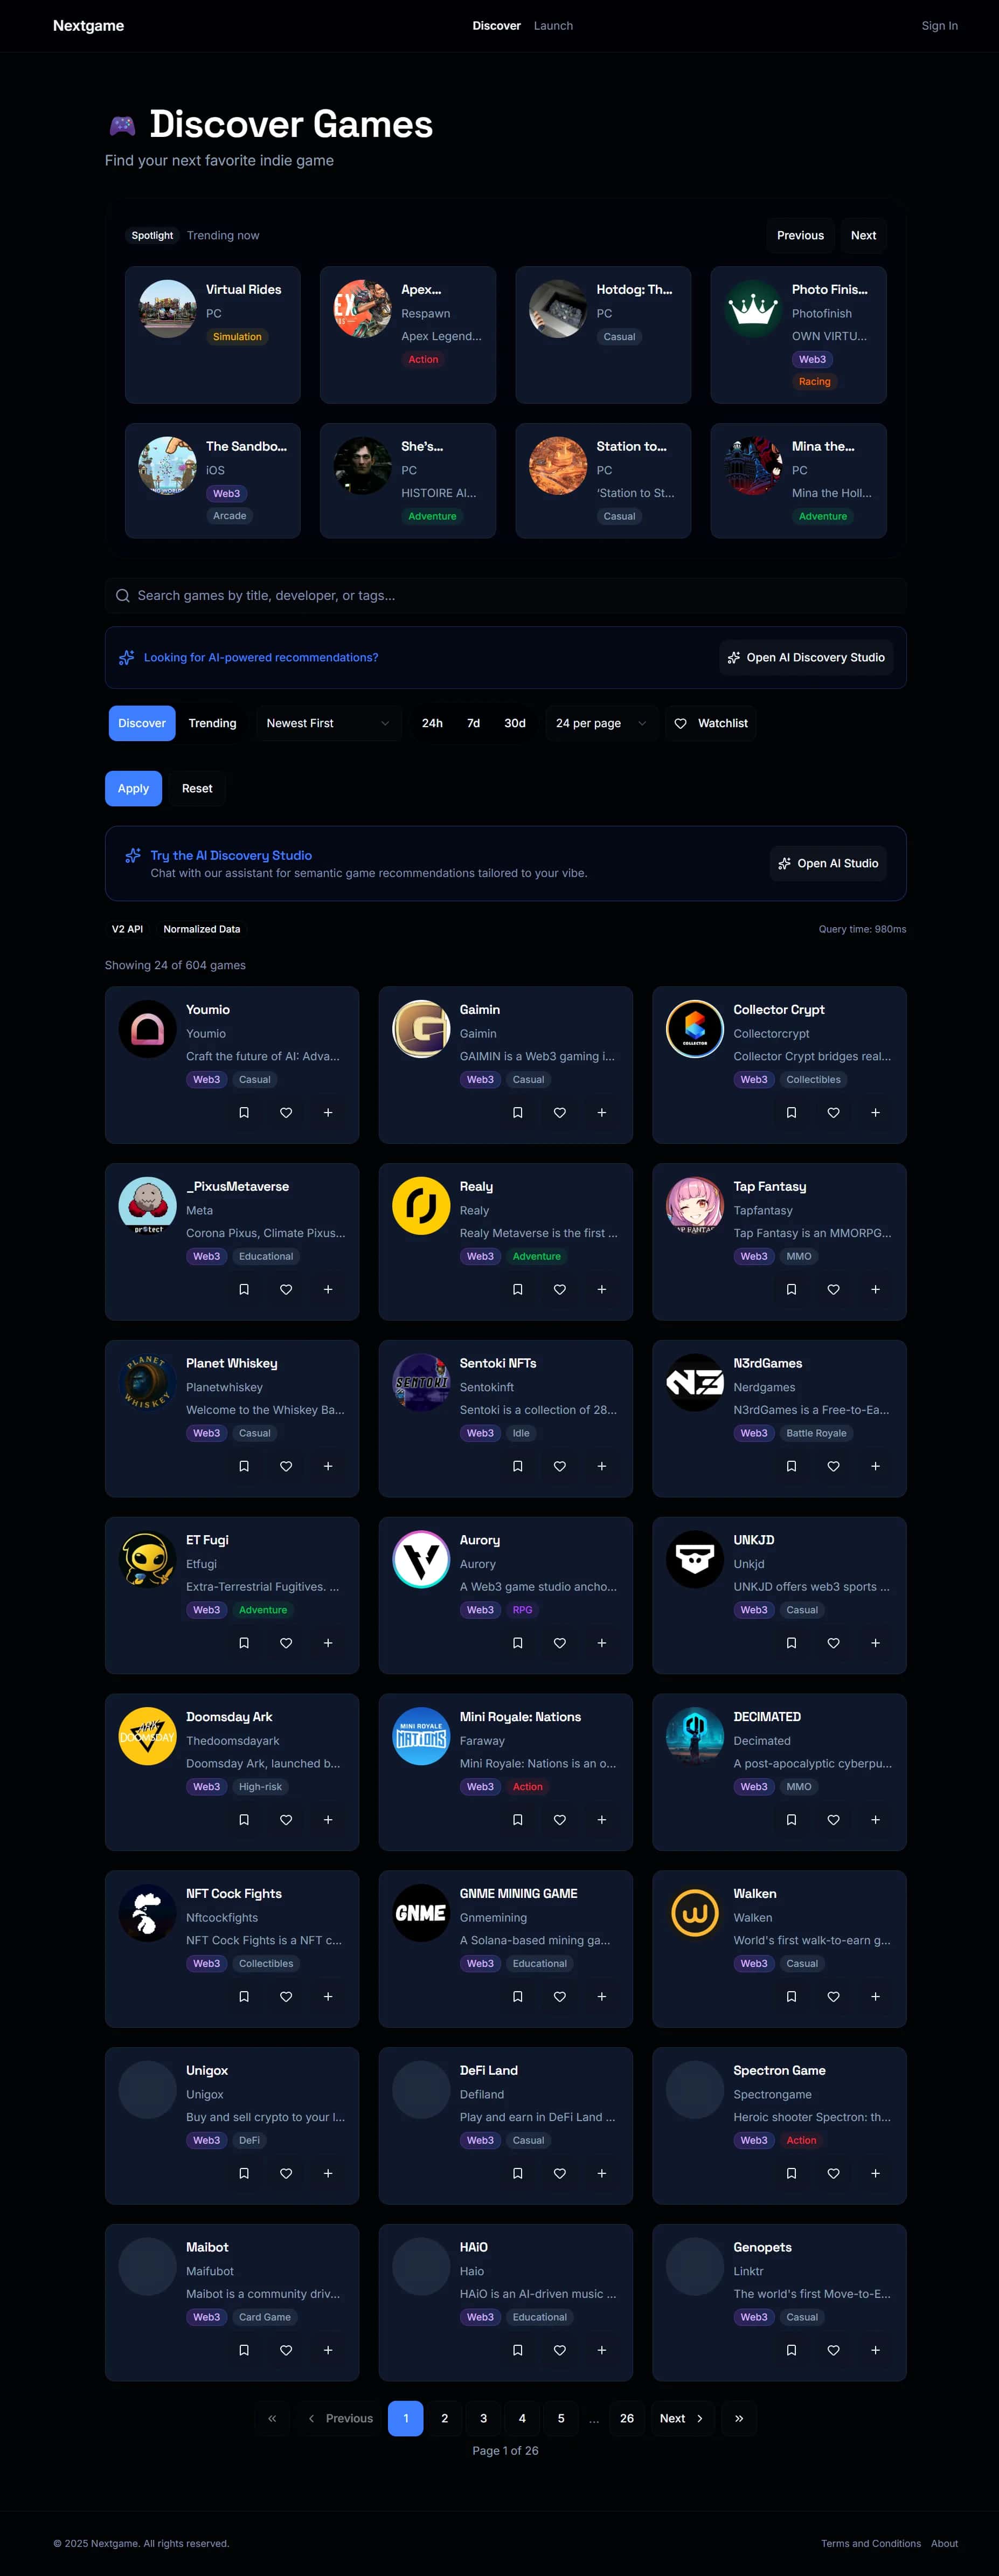The height and width of the screenshot is (2576, 999).
Task: Go to page 3 of results
Action: pos(484,2418)
